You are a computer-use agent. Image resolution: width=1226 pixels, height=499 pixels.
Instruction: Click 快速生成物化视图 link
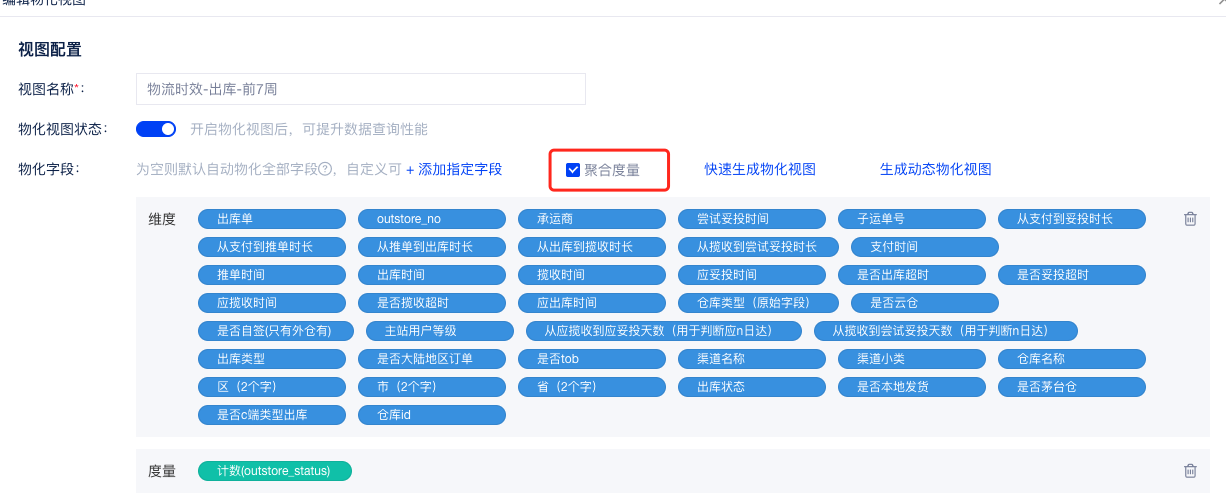pyautogui.click(x=759, y=170)
